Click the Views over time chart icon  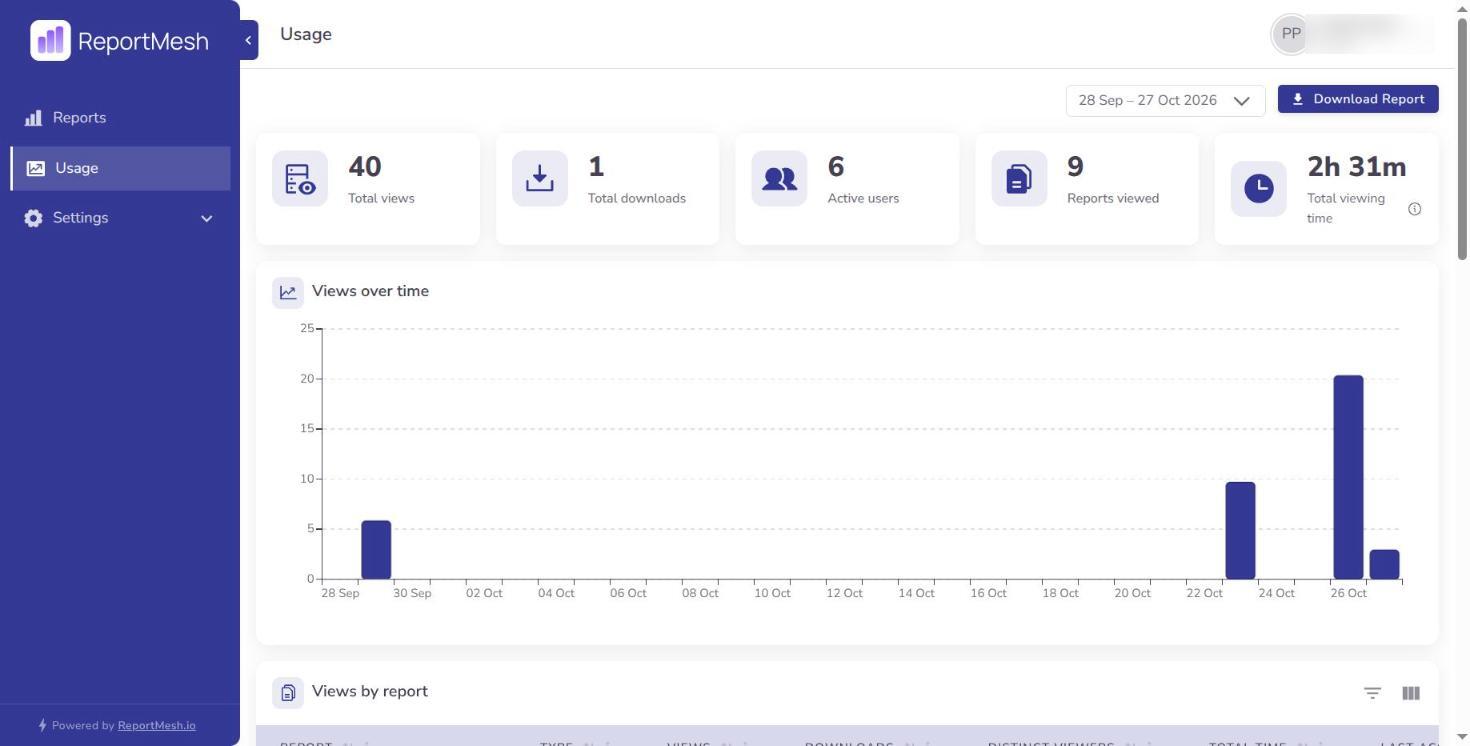click(x=288, y=292)
